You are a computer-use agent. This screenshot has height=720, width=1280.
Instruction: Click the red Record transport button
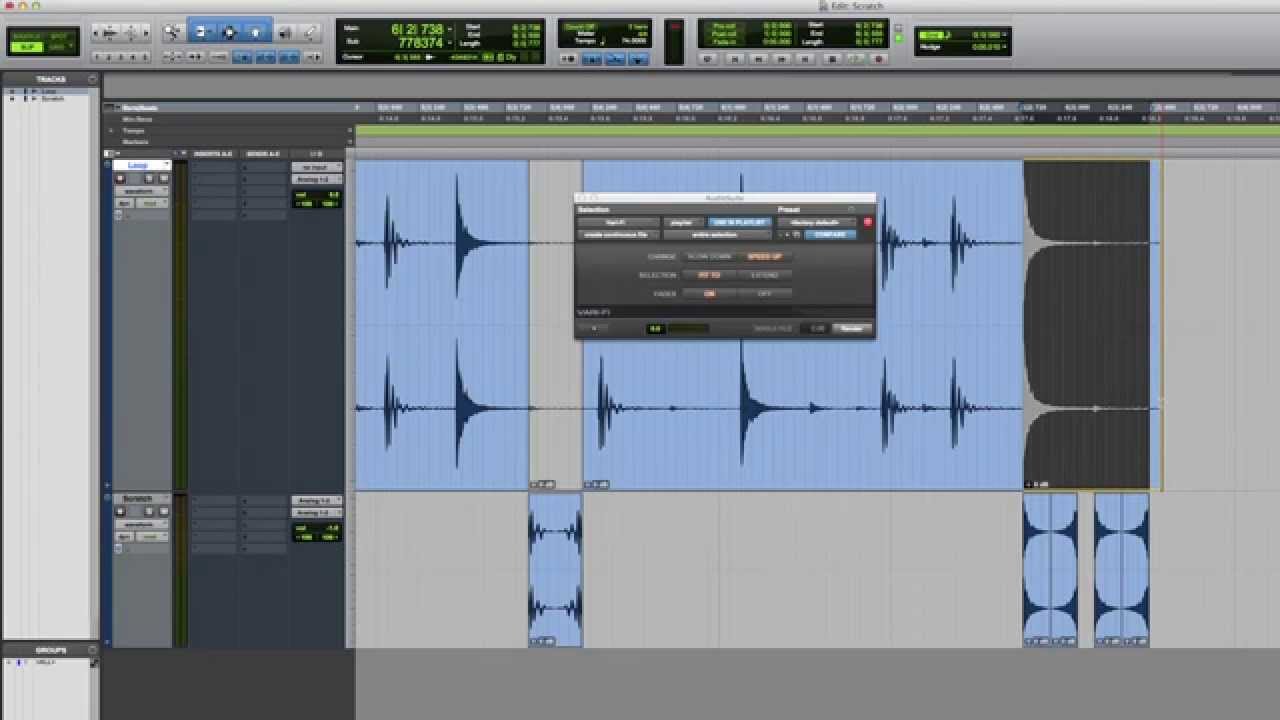(879, 59)
